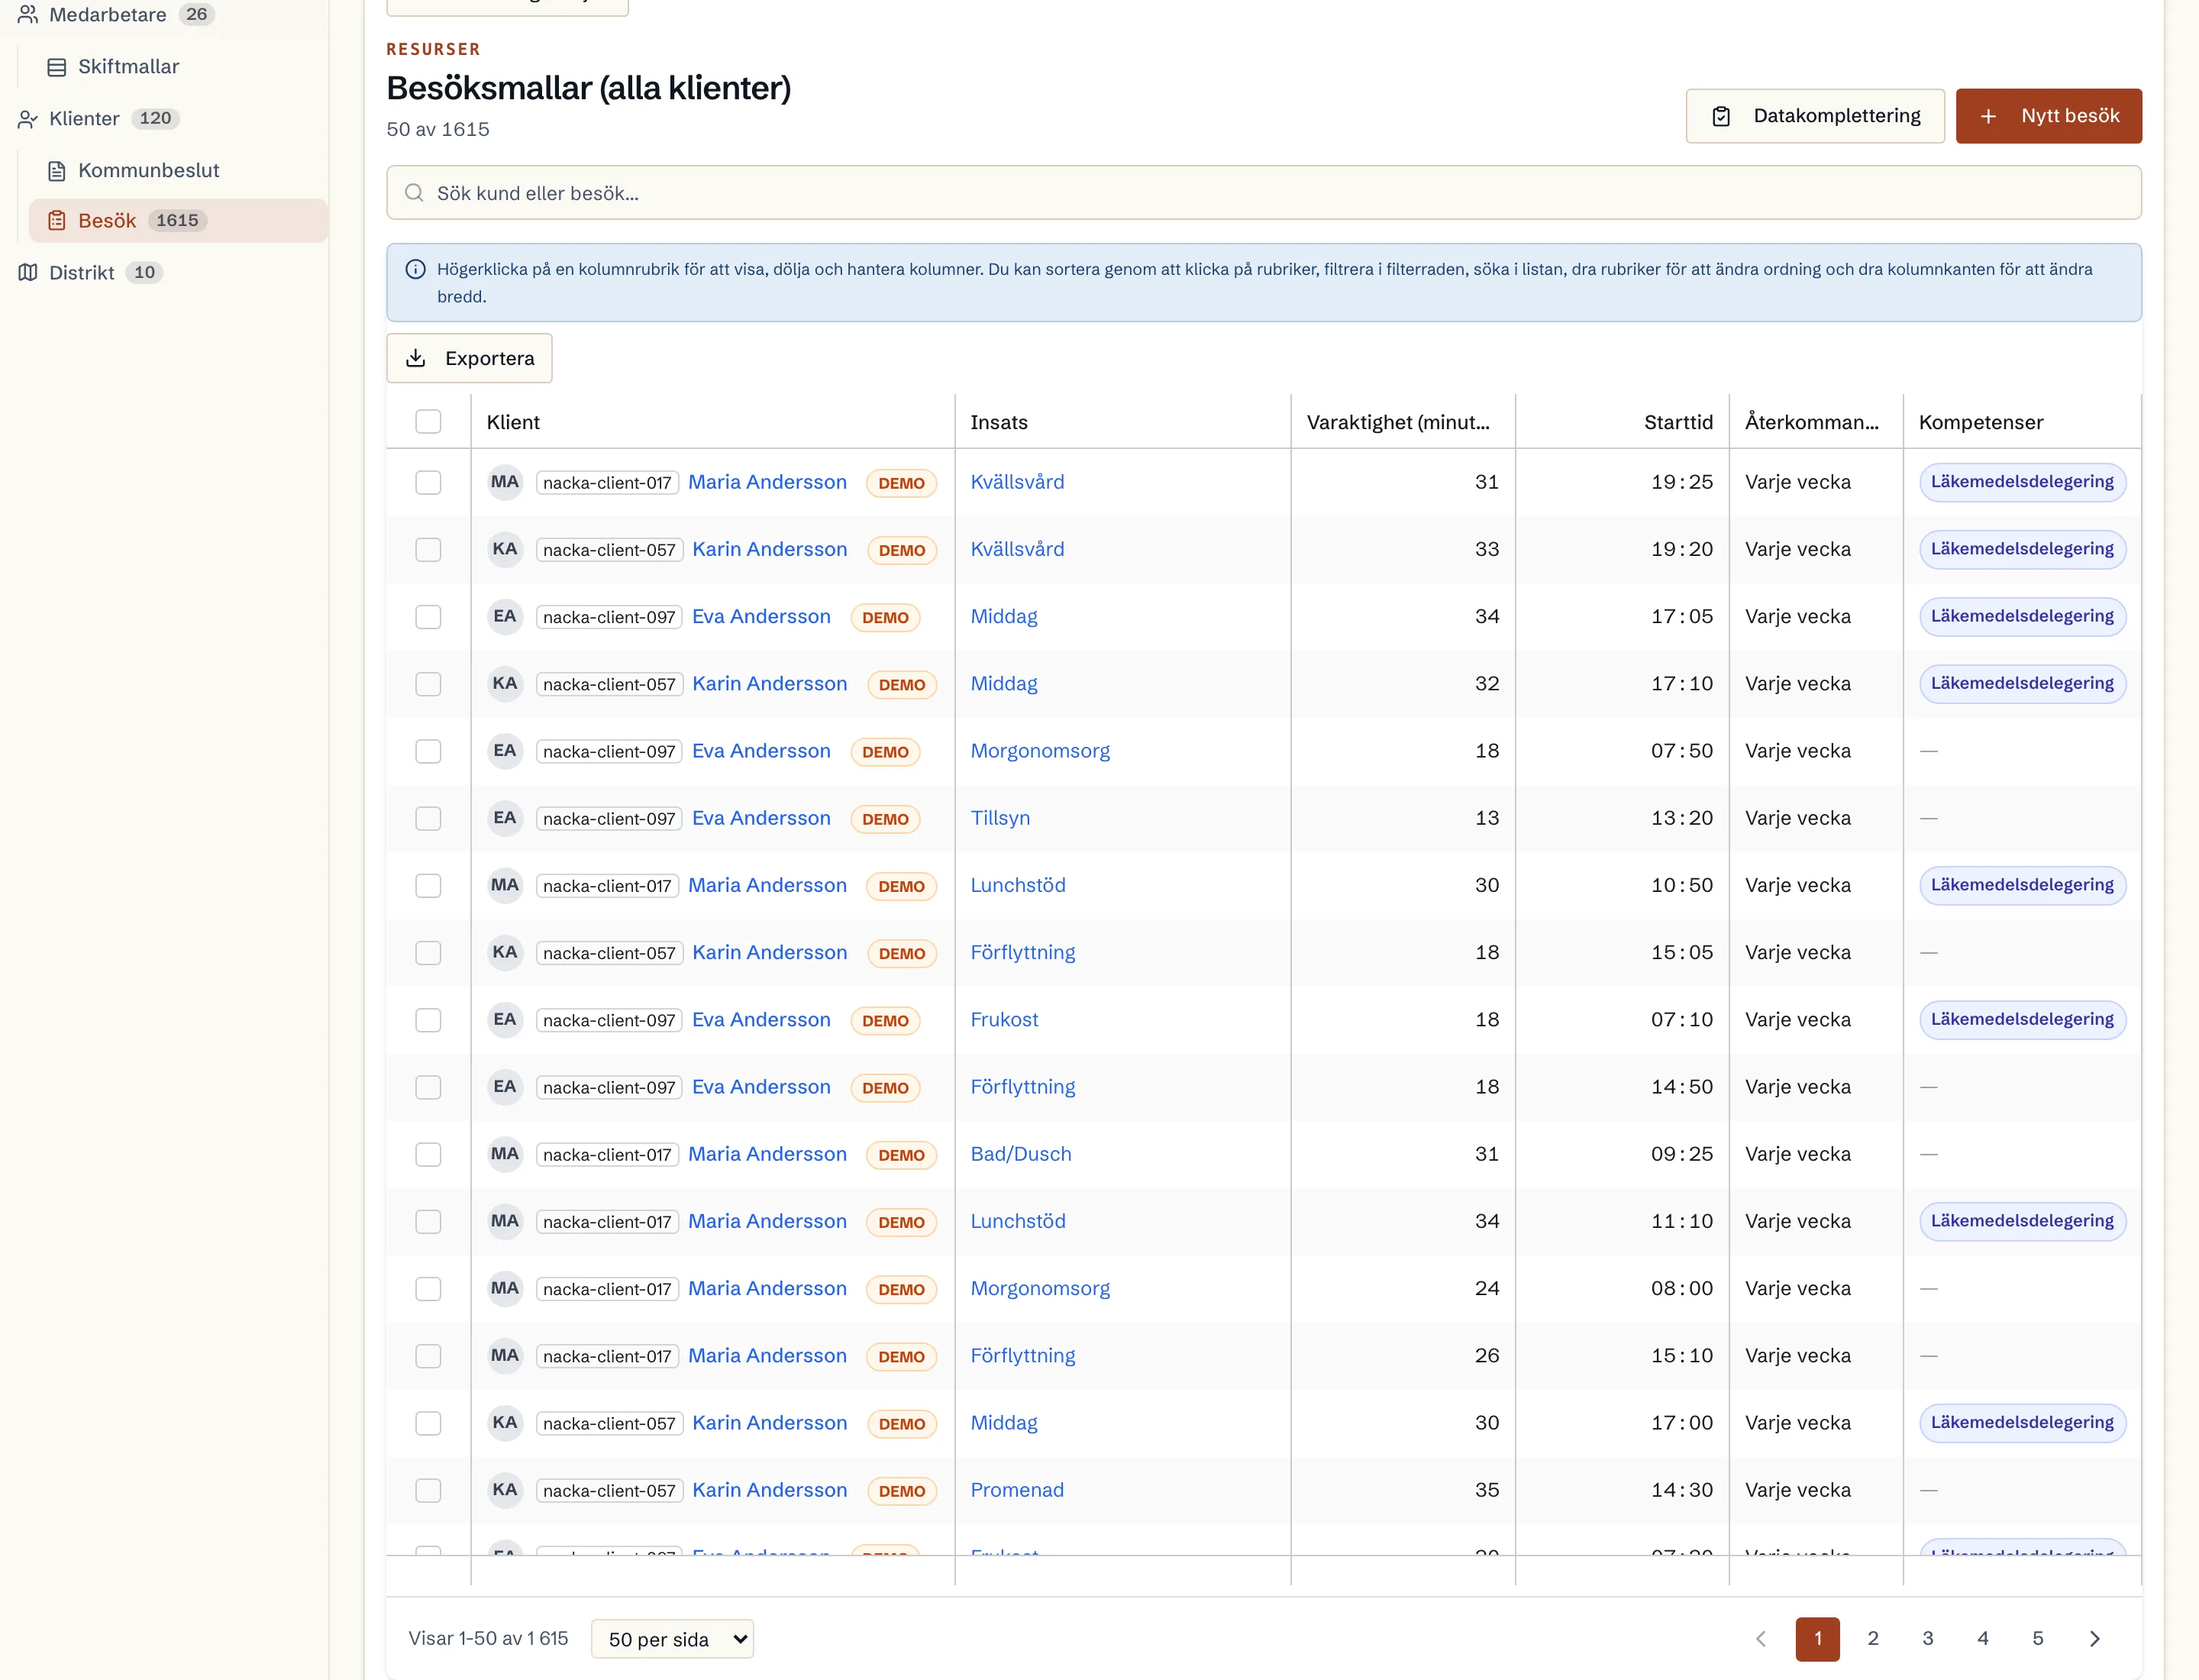Click the plus icon on the Nytt besök button
Viewport: 2199px width, 1680px height.
(x=1989, y=116)
